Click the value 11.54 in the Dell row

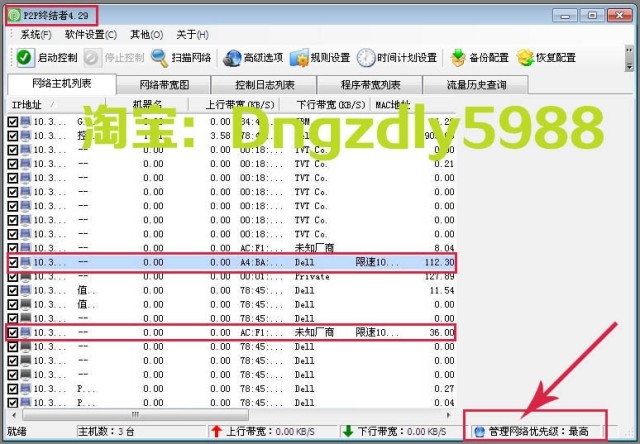(x=442, y=290)
